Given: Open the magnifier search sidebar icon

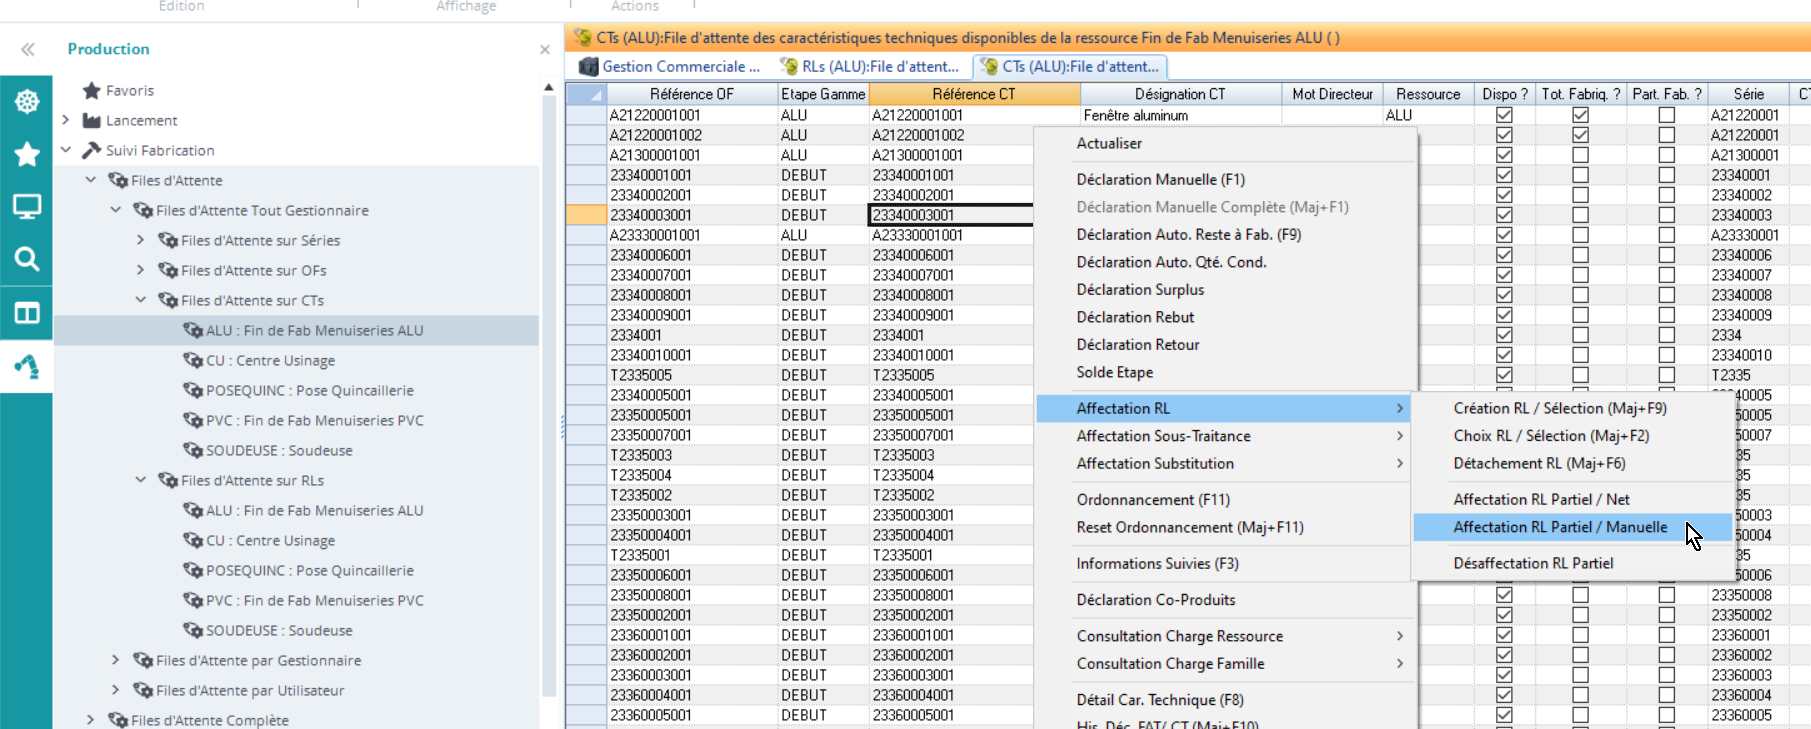Looking at the screenshot, I should [27, 260].
